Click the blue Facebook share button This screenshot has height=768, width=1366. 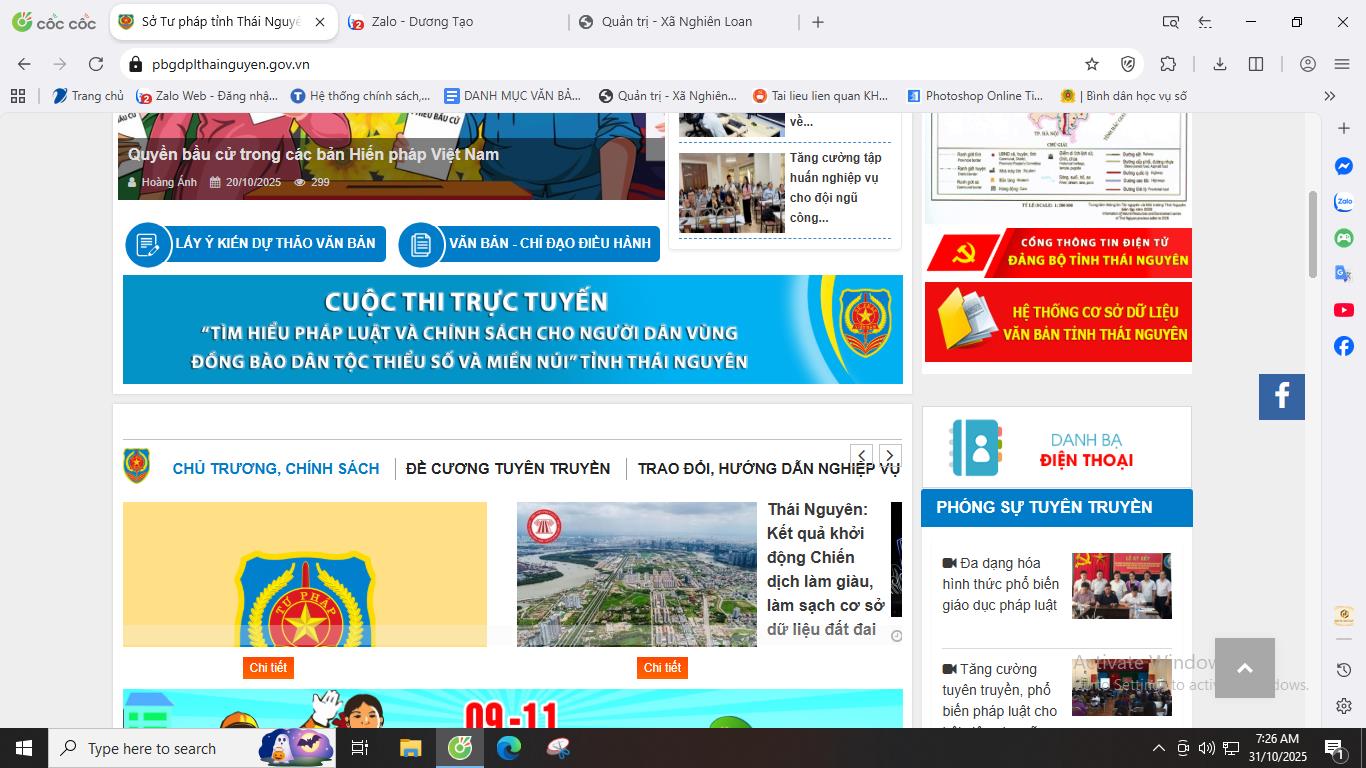1281,397
